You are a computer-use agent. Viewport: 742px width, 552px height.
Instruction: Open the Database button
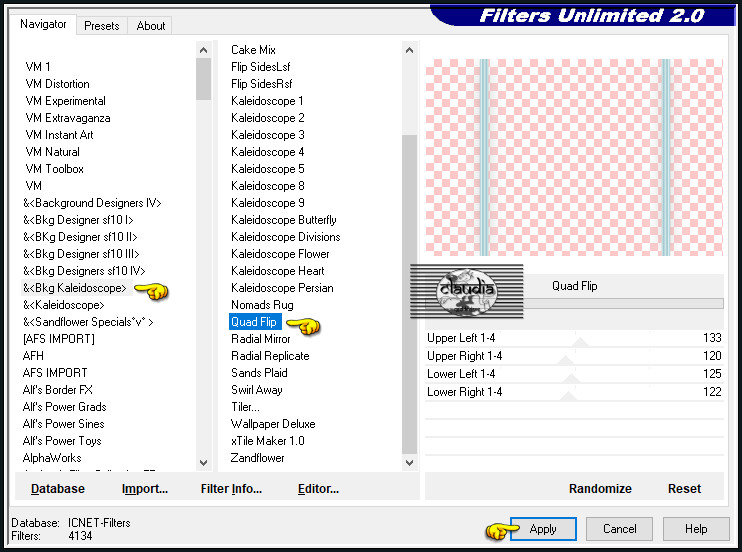tap(58, 489)
